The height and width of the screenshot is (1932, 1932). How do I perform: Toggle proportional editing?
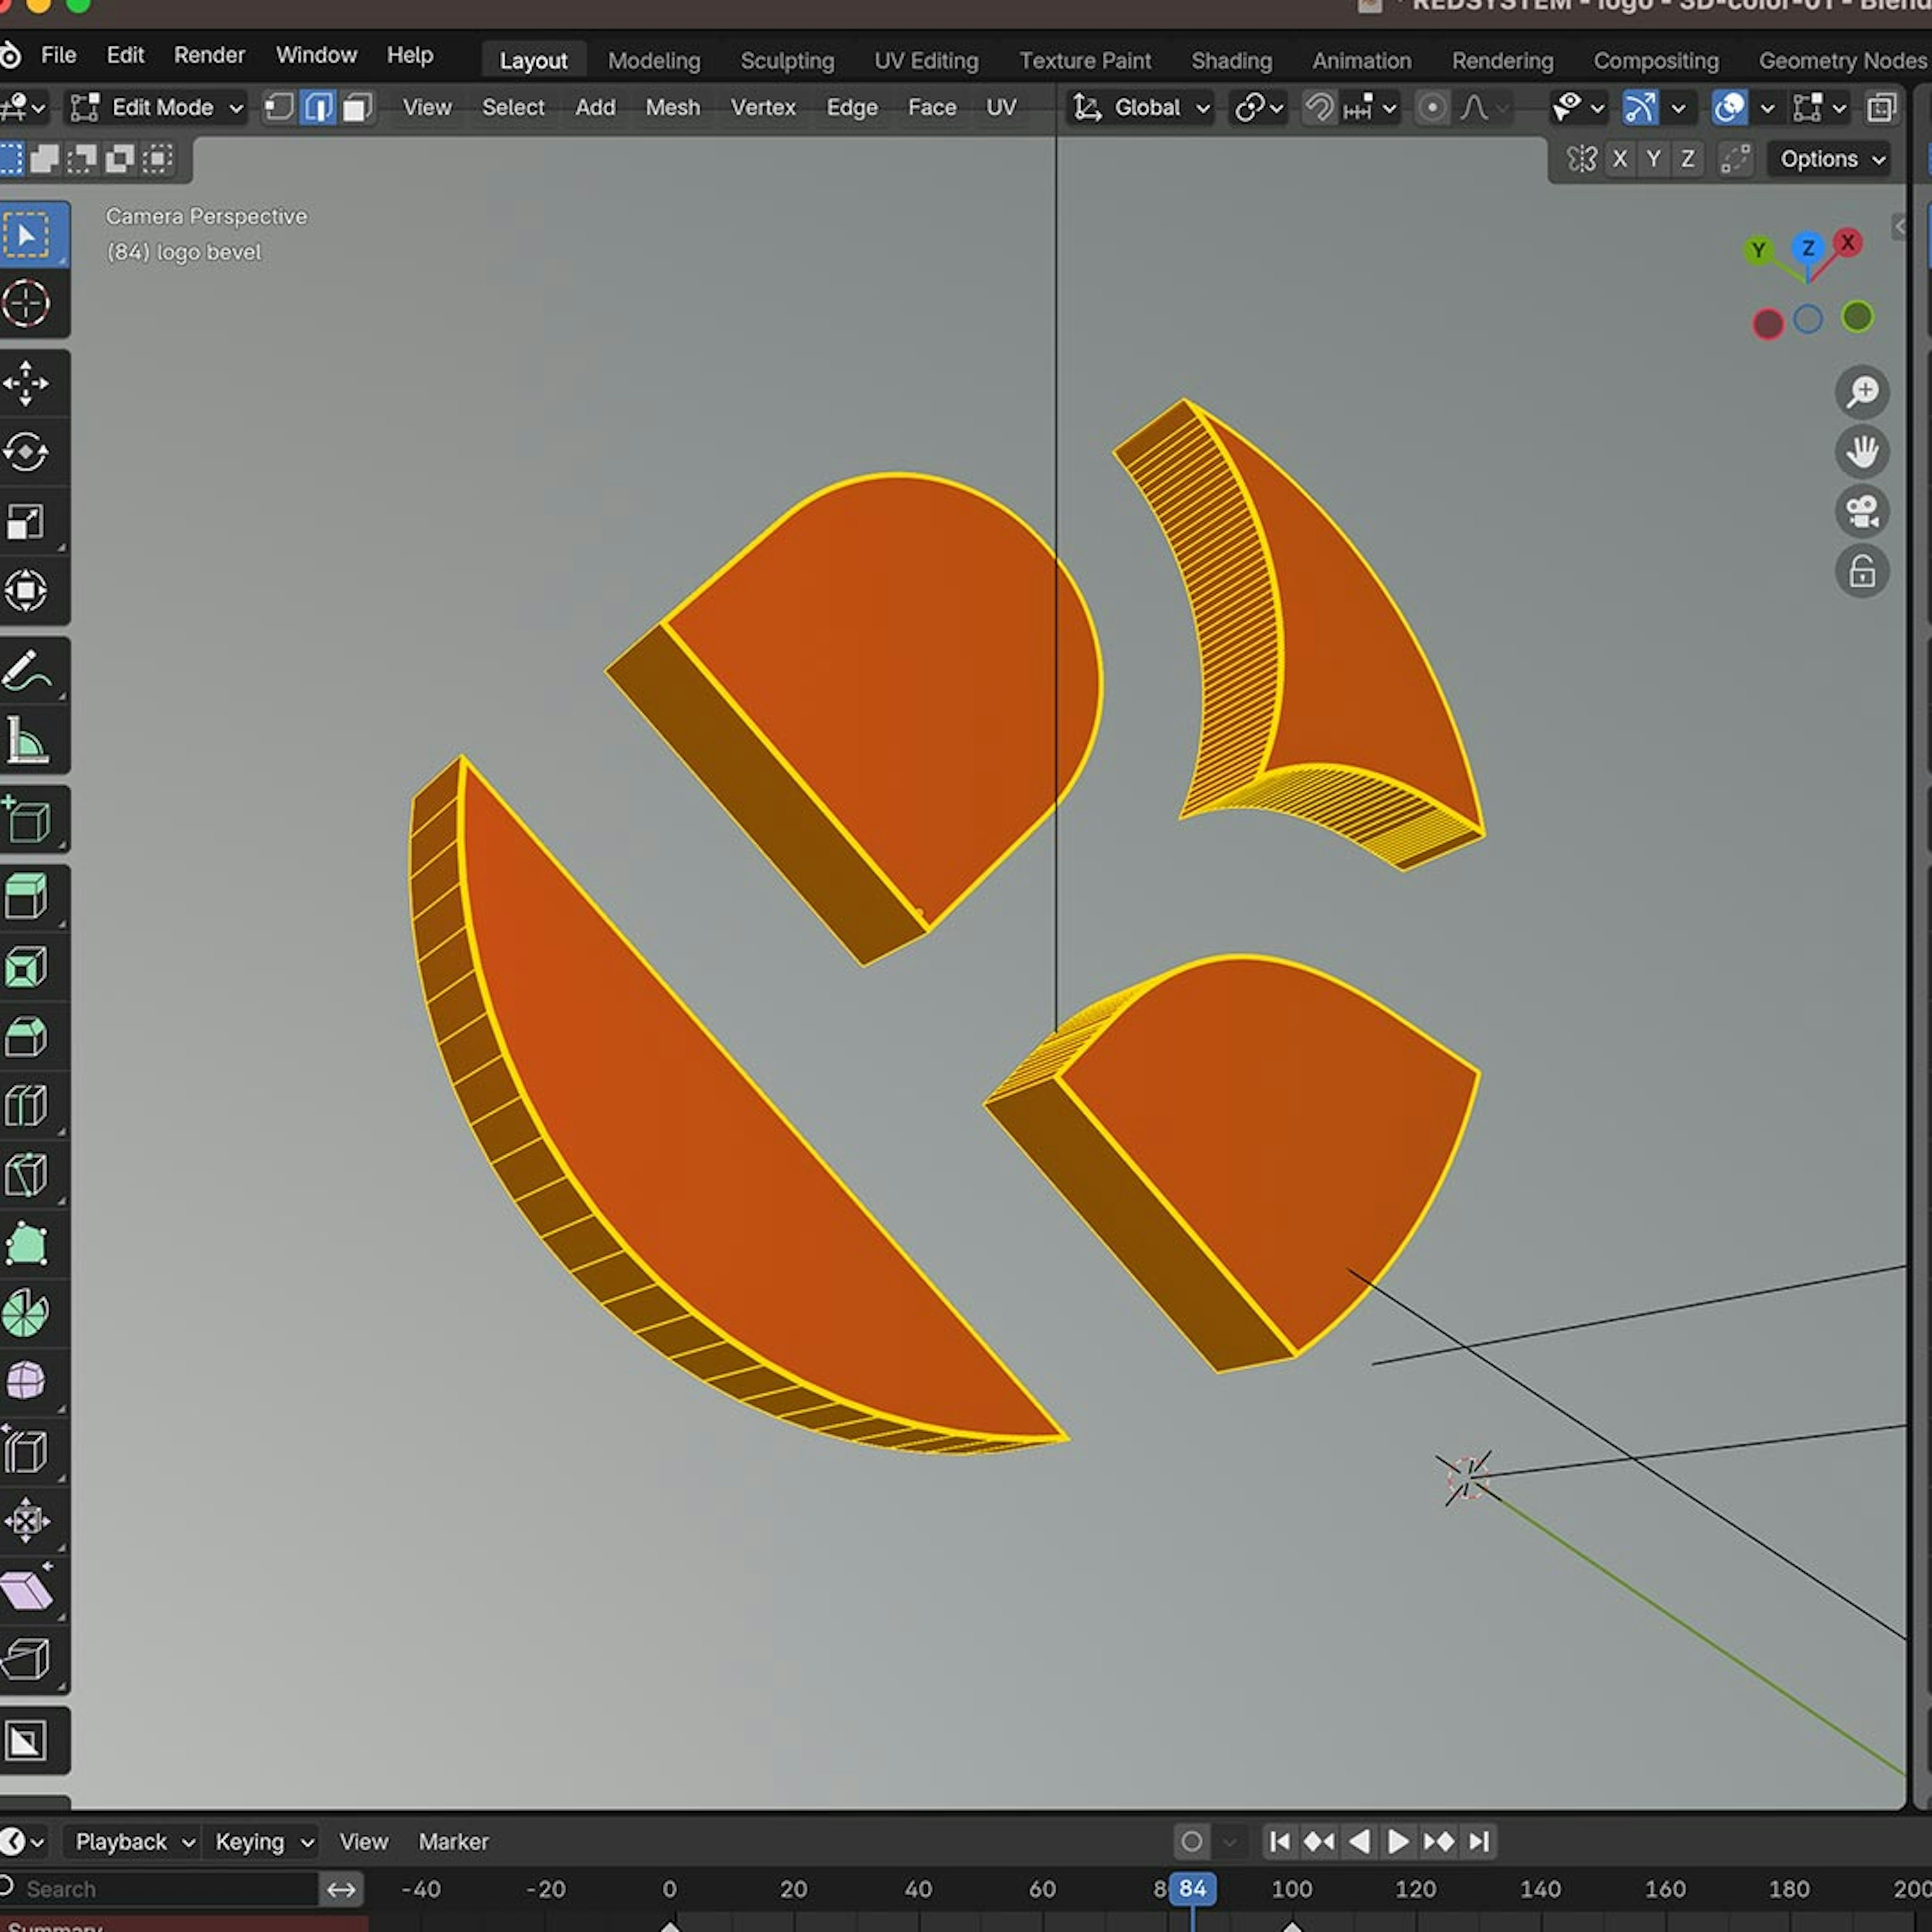[x=1432, y=107]
